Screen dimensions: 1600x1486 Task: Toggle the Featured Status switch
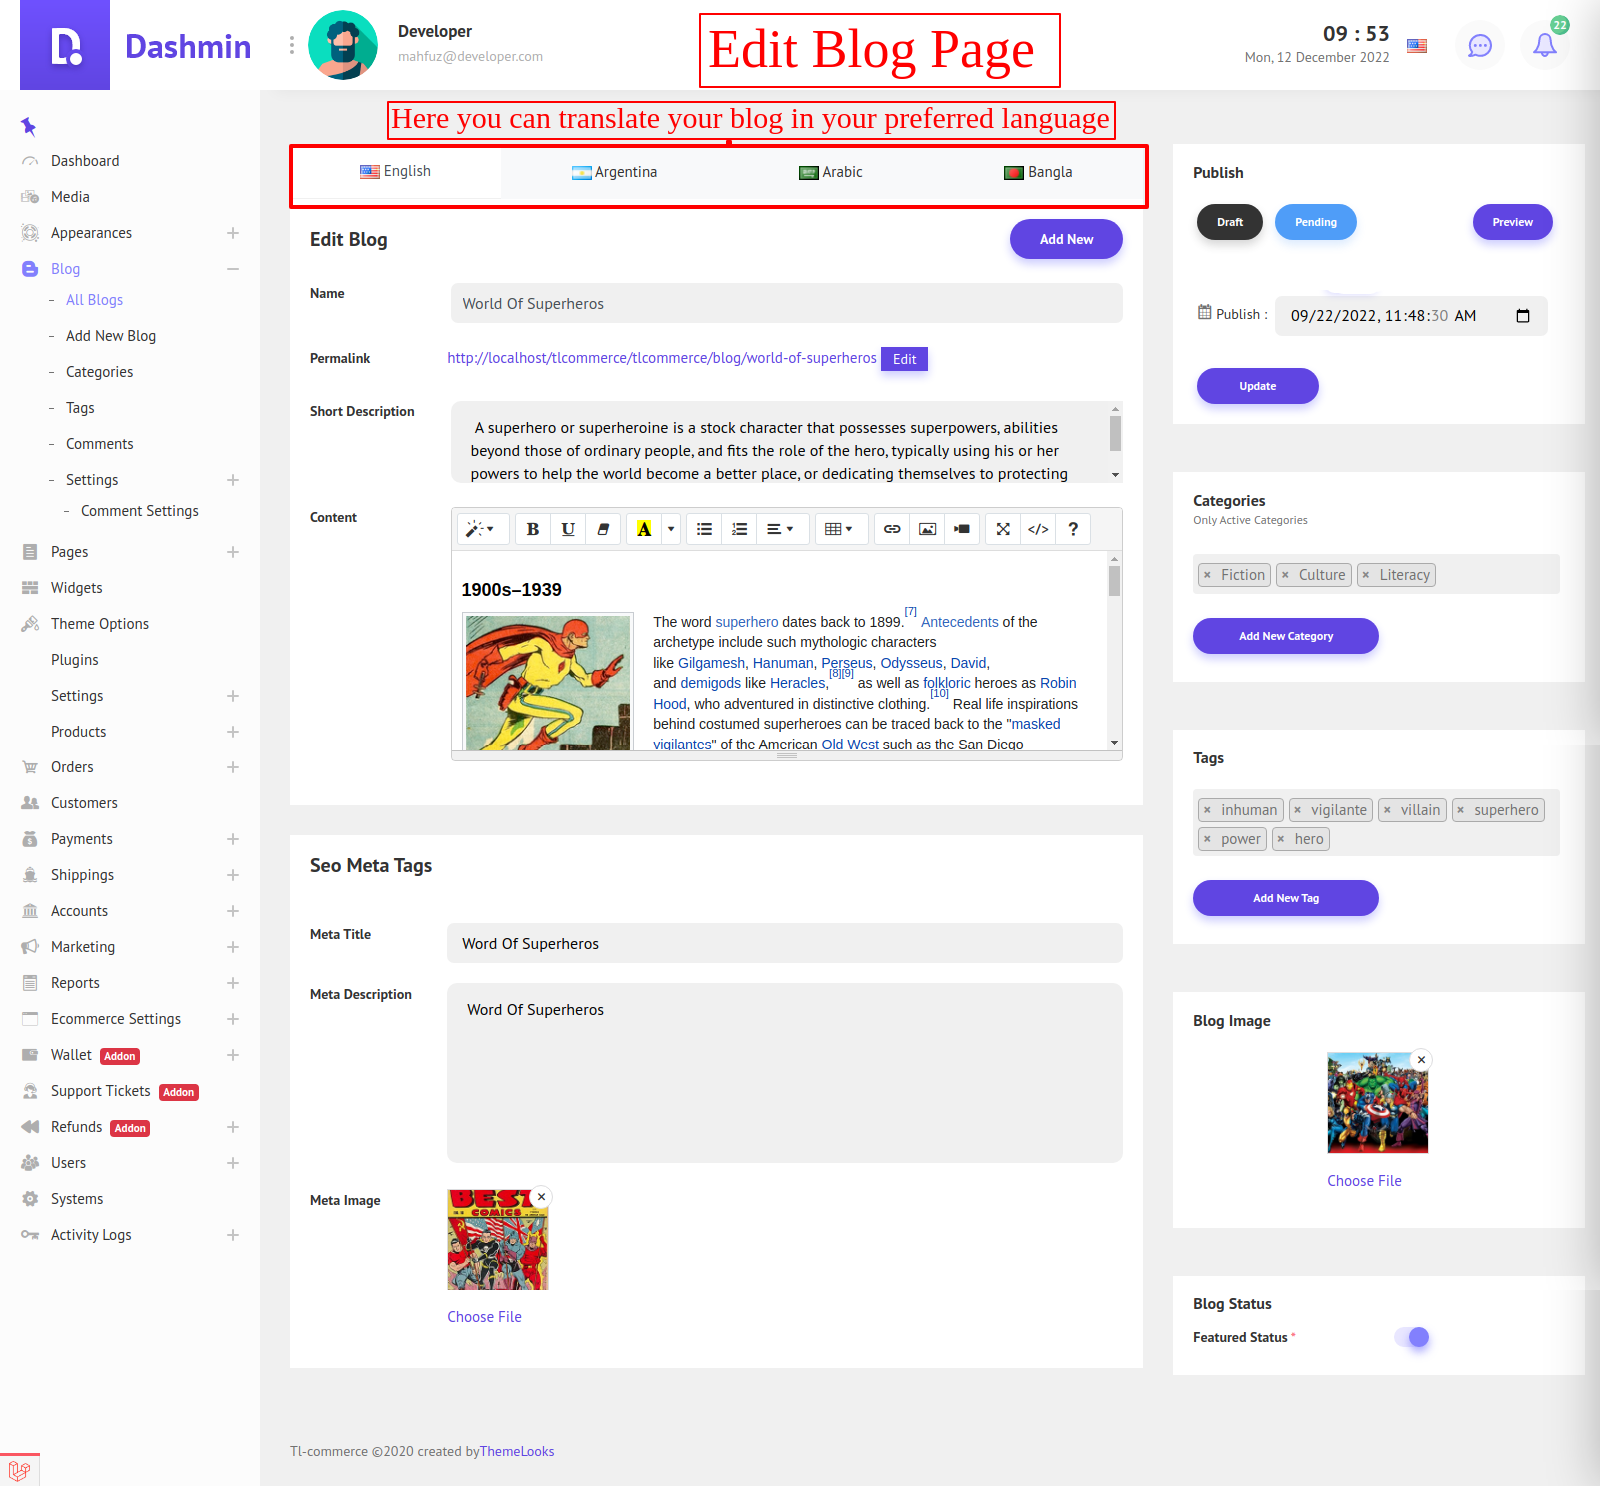click(1412, 1337)
